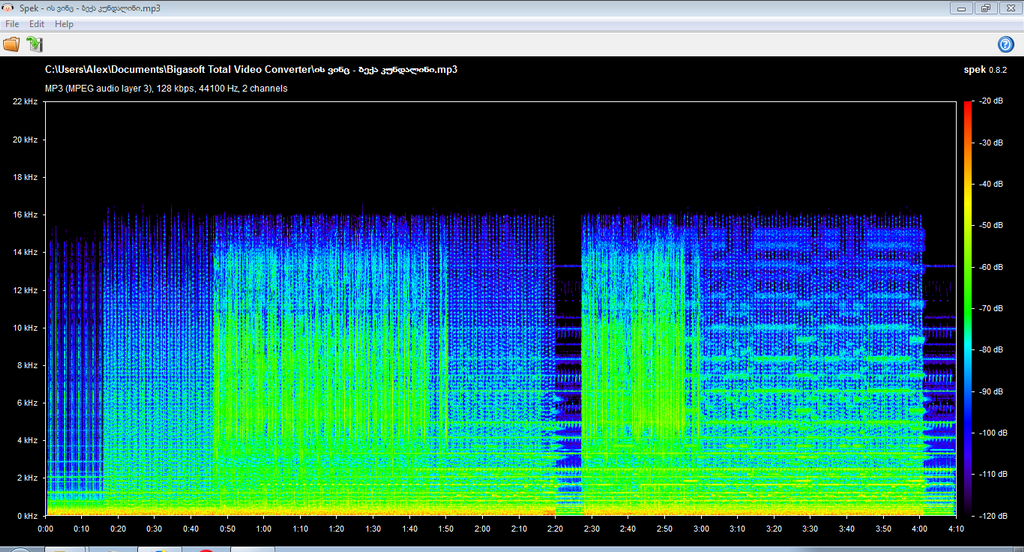Click the 0 kHz frequency label
The image size is (1024, 552).
27,516
